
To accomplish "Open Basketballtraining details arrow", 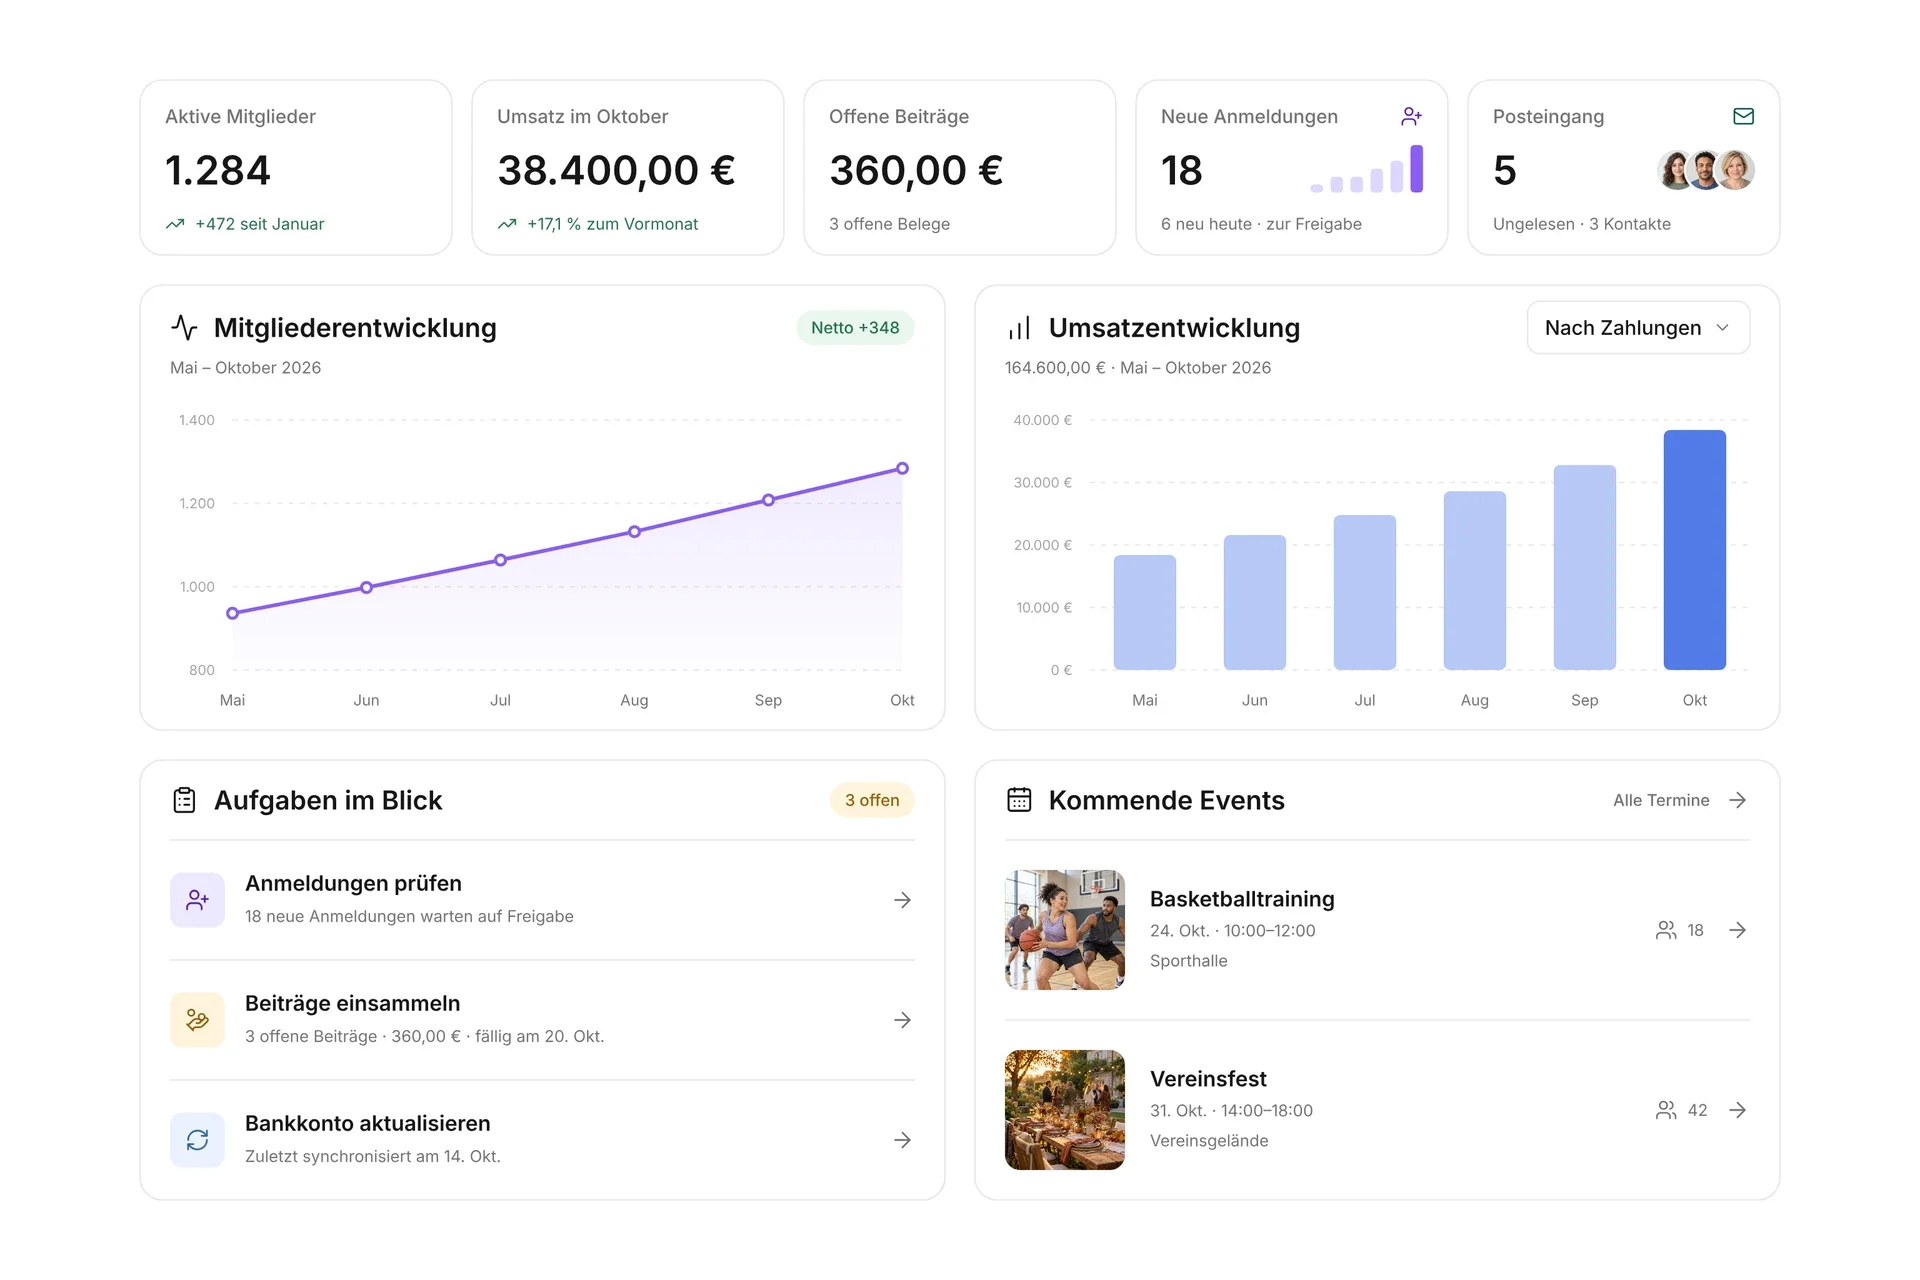I will (1738, 930).
